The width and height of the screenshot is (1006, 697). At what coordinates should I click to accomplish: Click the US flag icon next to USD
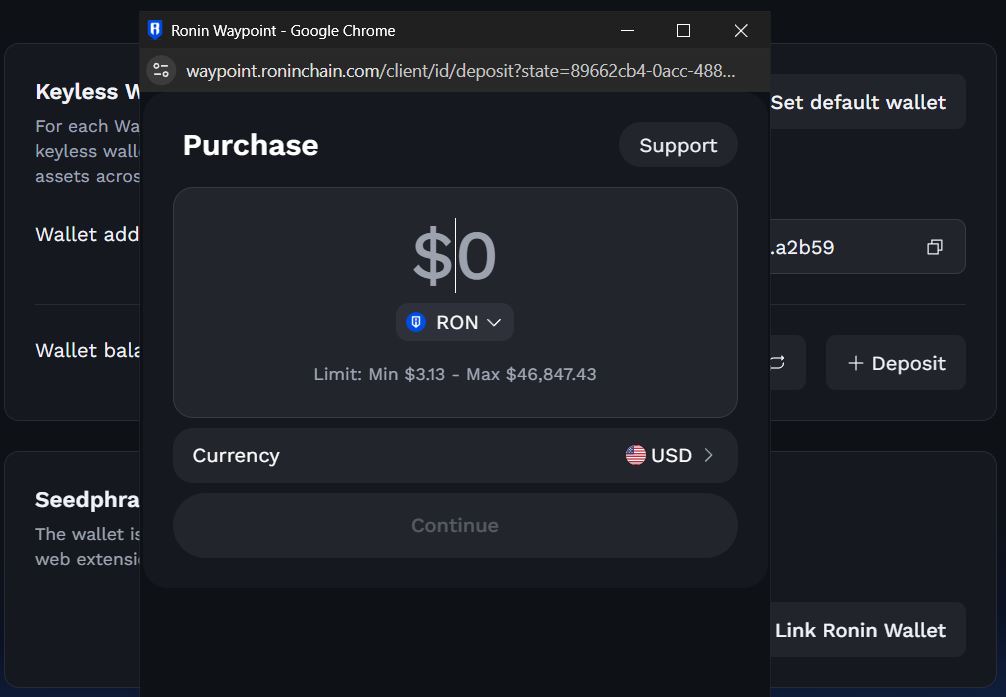(x=636, y=455)
